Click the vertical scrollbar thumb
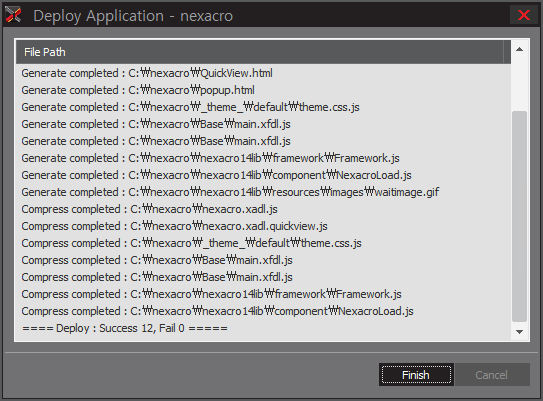The width and height of the screenshot is (543, 401). (519, 216)
